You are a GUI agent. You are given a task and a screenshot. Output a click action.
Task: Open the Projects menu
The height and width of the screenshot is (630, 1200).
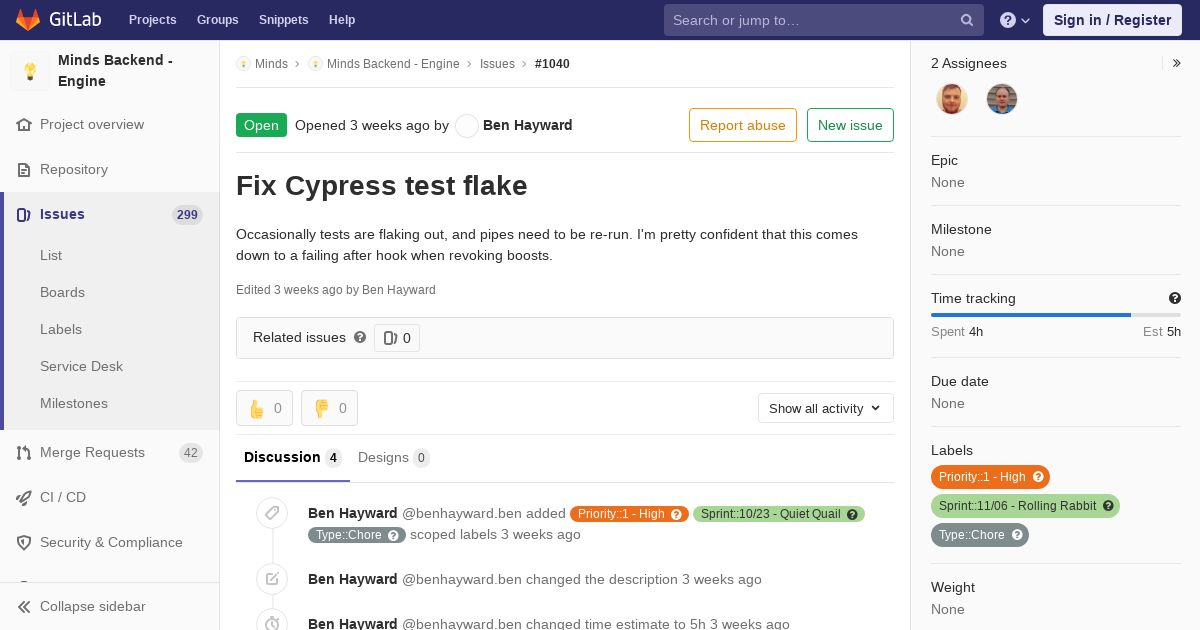152,20
